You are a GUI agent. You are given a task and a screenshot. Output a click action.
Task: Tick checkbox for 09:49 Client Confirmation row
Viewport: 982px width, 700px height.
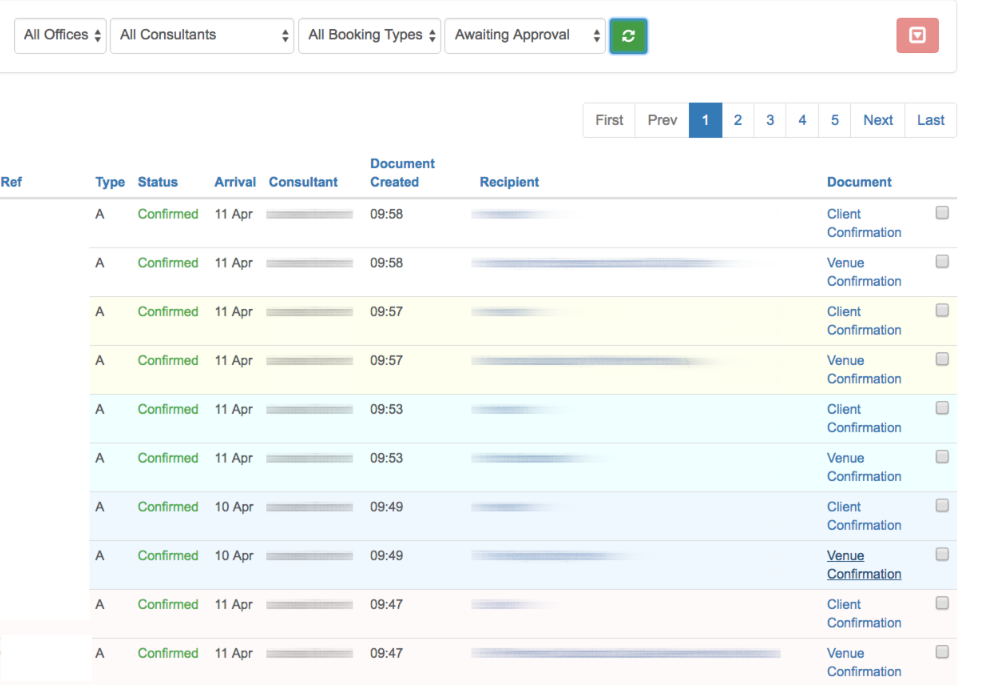tap(942, 506)
